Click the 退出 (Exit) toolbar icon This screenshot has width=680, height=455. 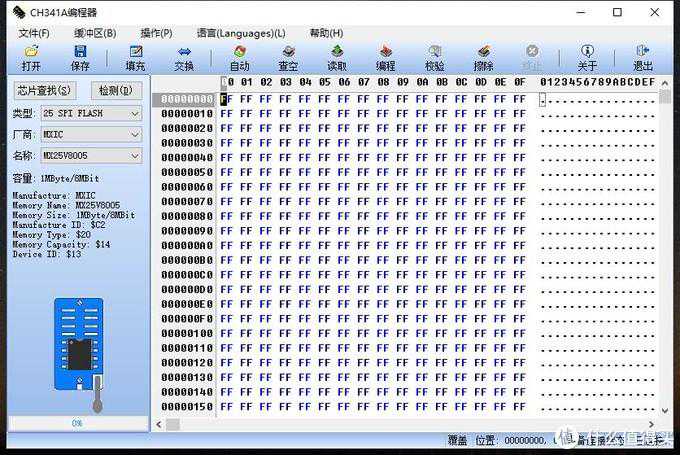click(643, 57)
